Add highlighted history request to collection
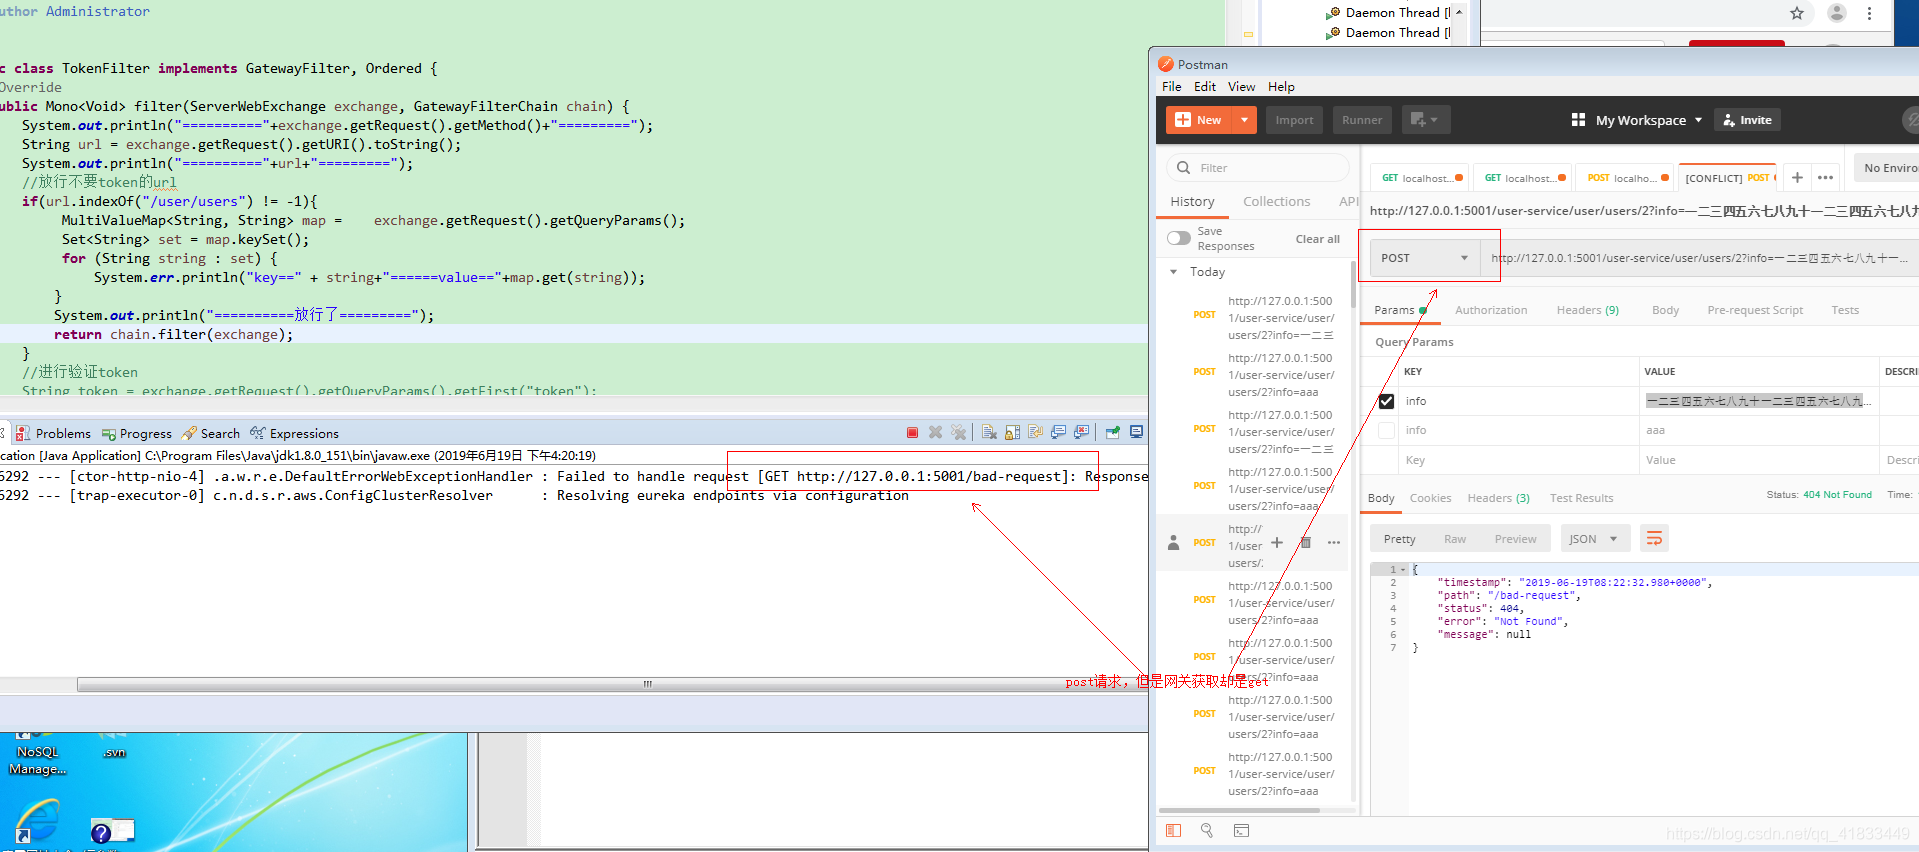 pyautogui.click(x=1277, y=543)
